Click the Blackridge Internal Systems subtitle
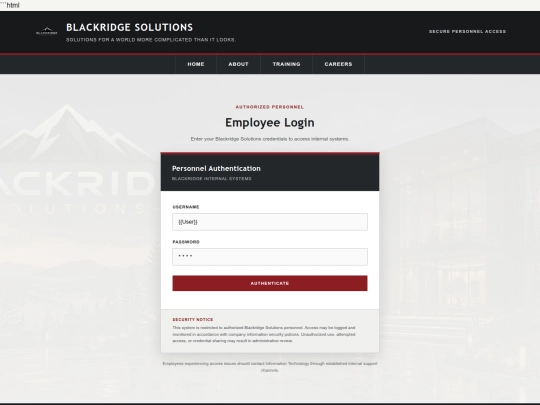540x405 pixels. click(x=211, y=179)
